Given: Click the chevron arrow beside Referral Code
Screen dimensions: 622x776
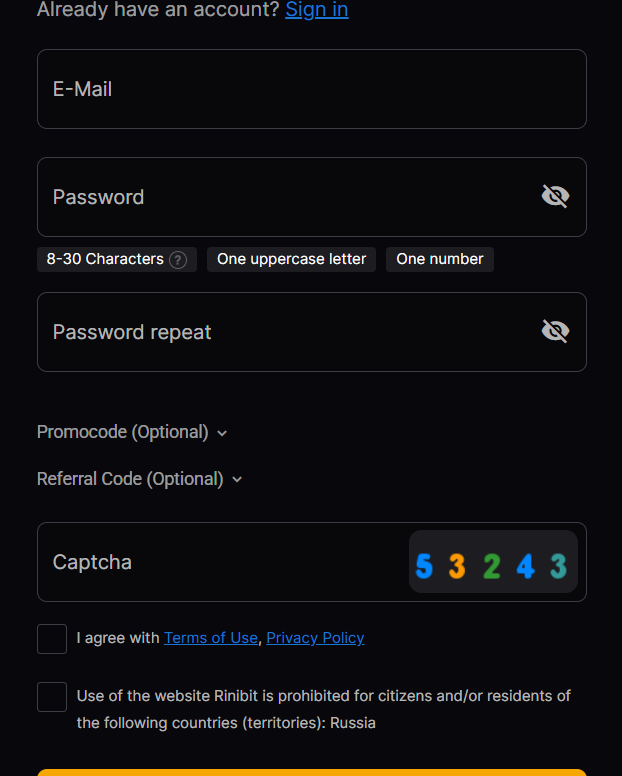Looking at the screenshot, I should point(237,480).
